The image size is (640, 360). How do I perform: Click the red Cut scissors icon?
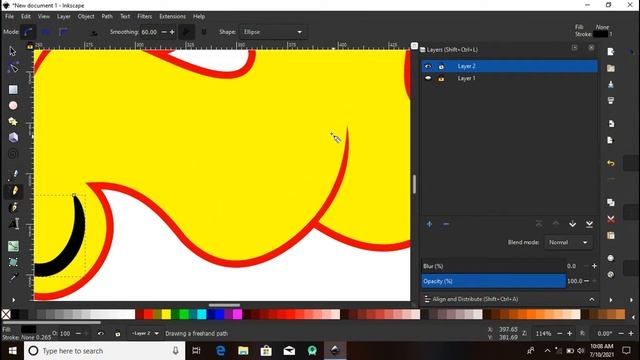(x=611, y=219)
